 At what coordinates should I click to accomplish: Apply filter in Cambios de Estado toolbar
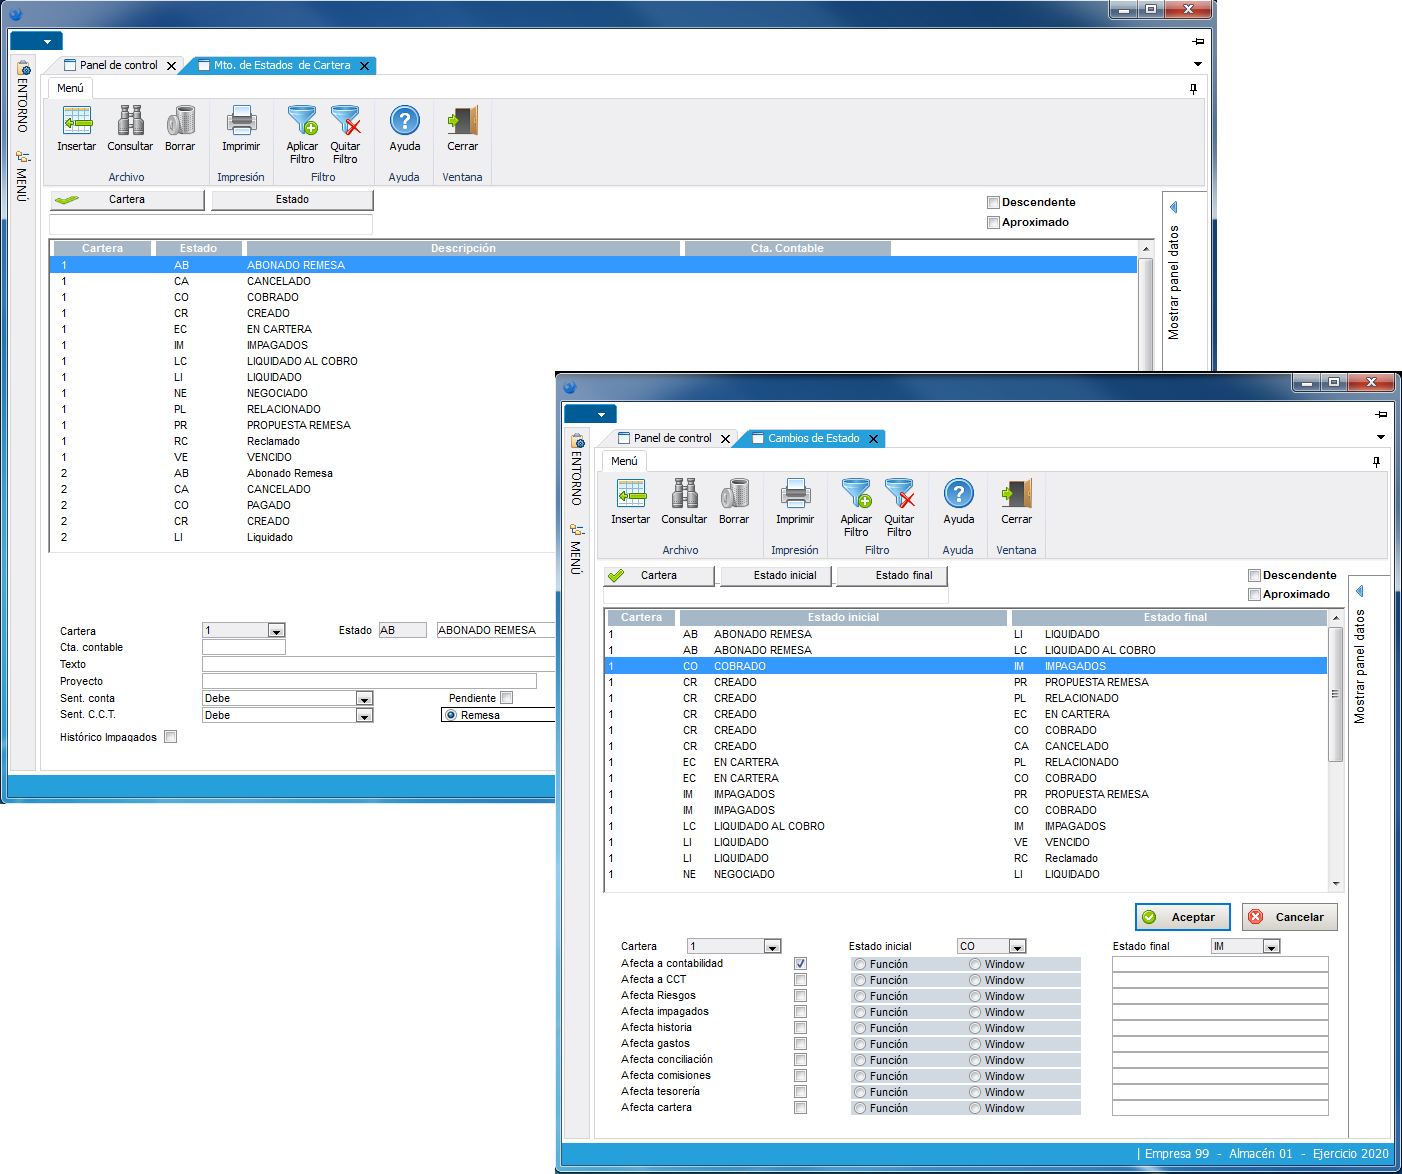pos(856,494)
